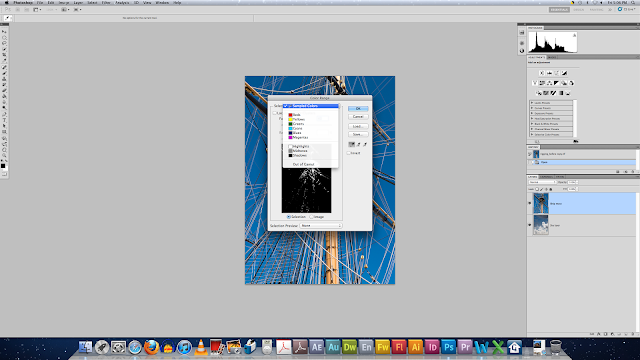
Task: Choose Magentas from the Select dropdown list
Action: point(311,137)
